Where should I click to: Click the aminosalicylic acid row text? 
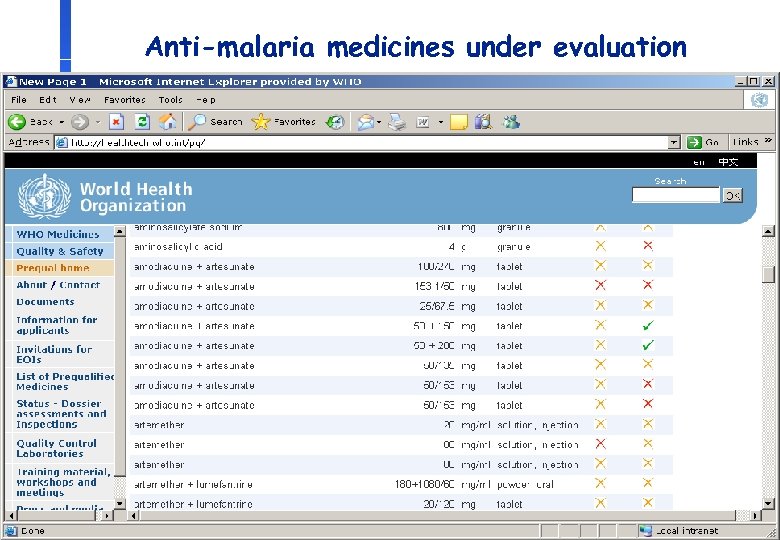[178, 247]
